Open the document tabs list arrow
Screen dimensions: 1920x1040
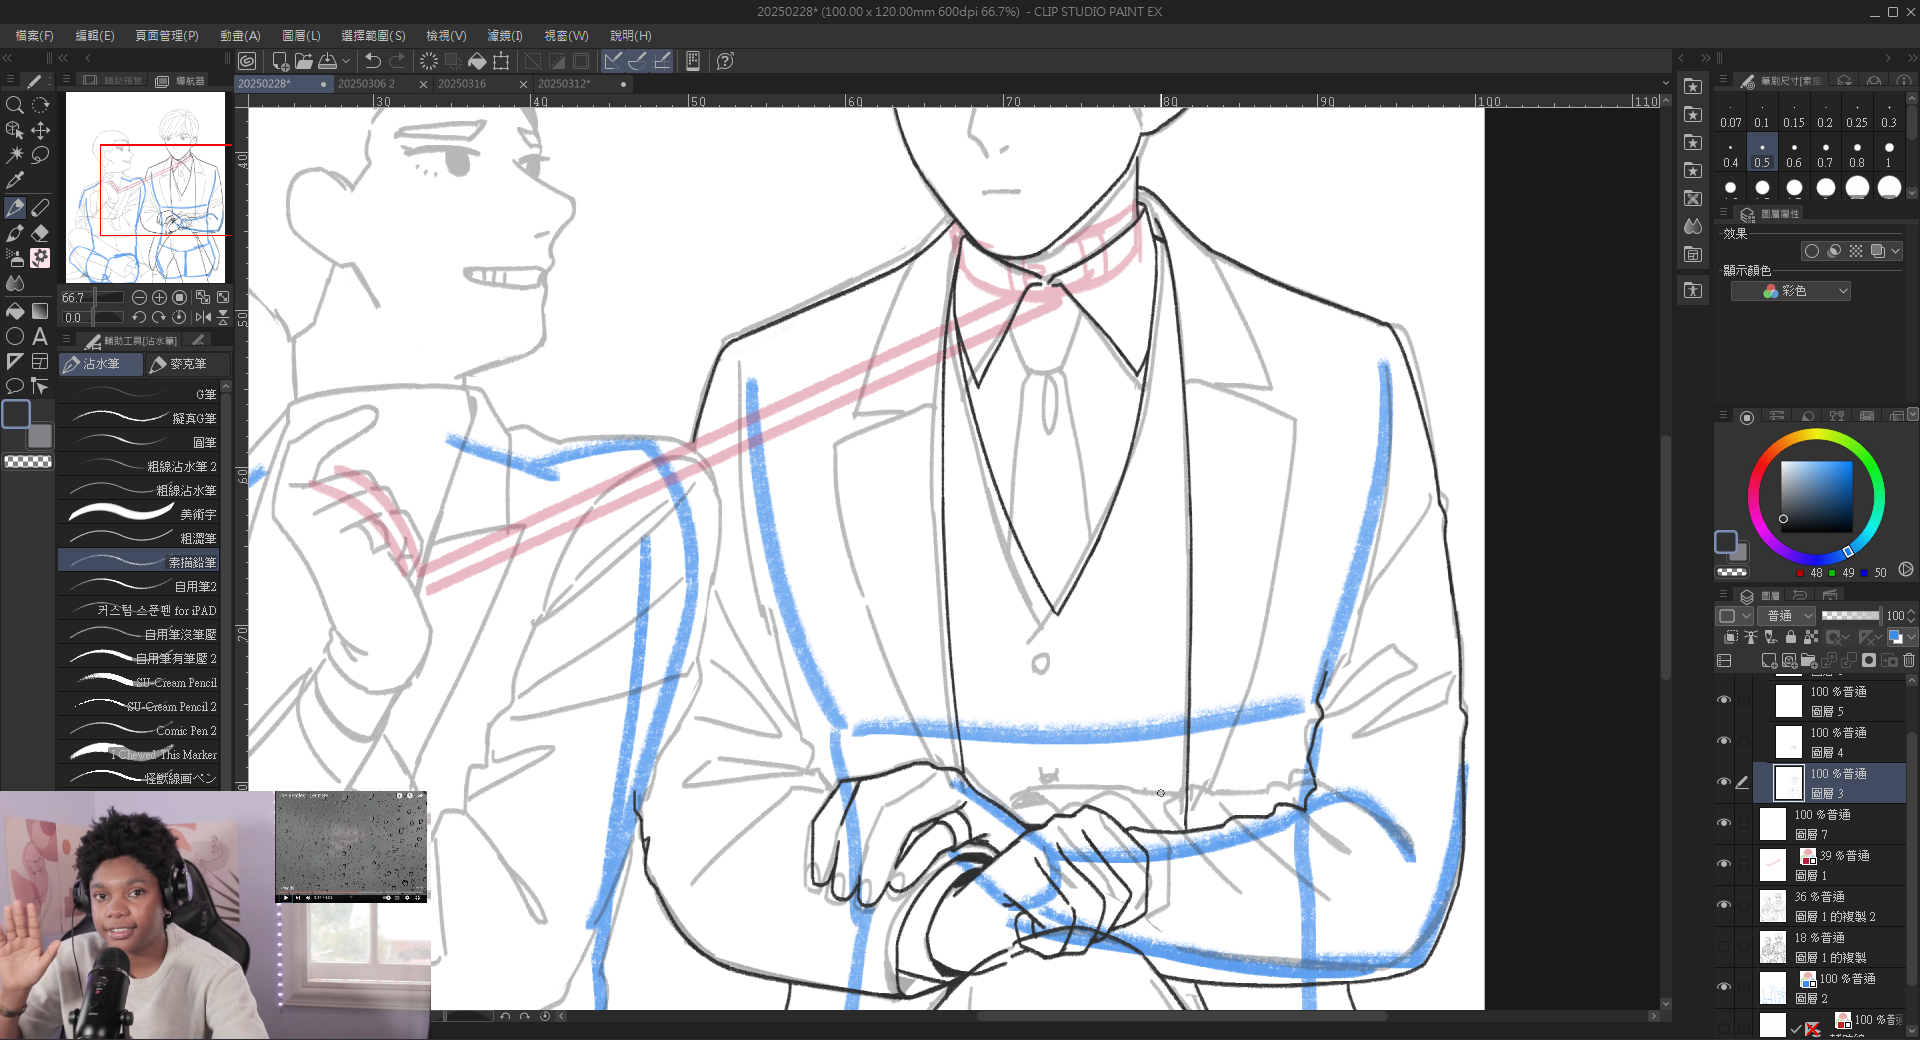[x=1665, y=83]
